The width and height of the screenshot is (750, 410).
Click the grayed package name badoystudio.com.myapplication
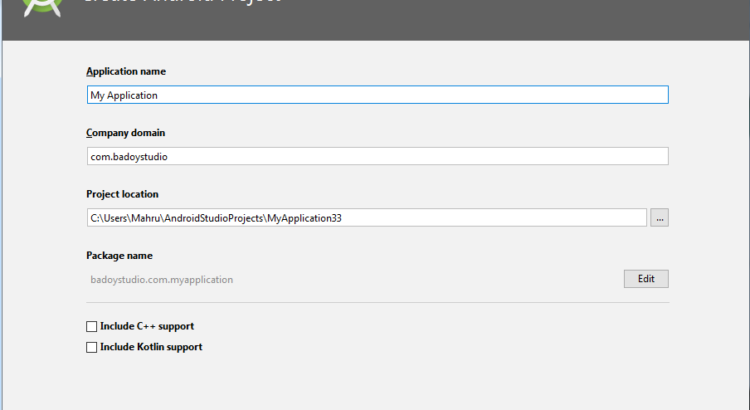162,280
